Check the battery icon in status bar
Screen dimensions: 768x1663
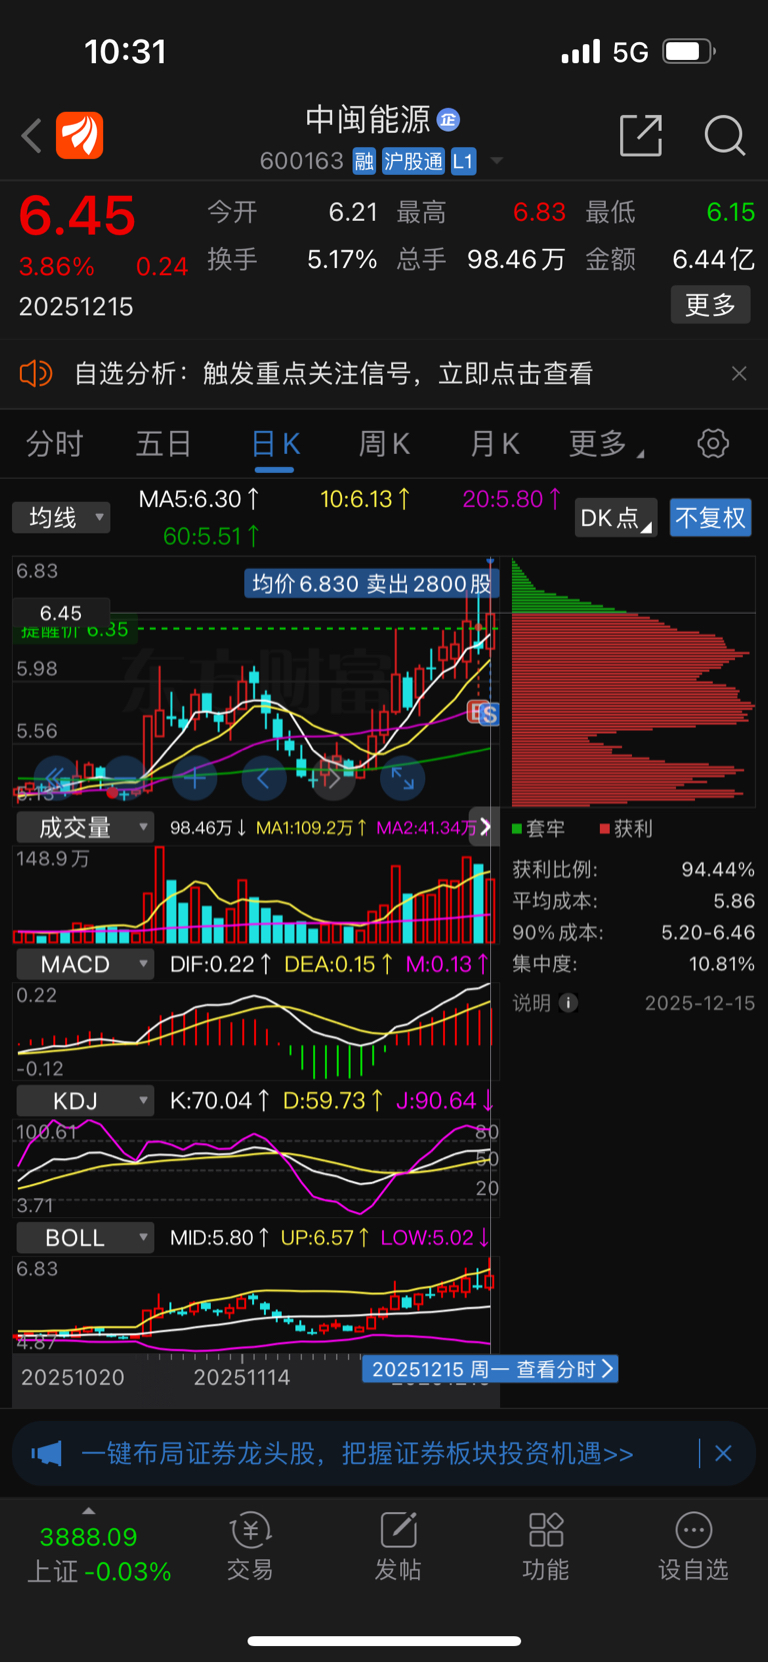click(690, 51)
